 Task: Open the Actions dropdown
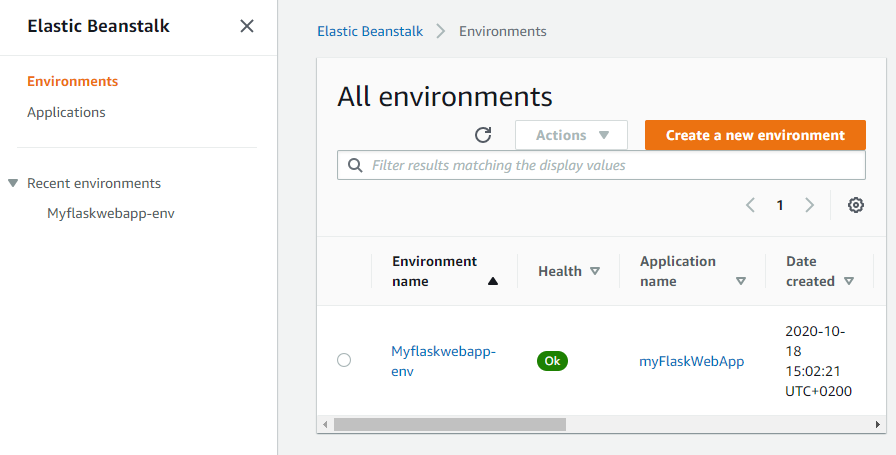571,135
